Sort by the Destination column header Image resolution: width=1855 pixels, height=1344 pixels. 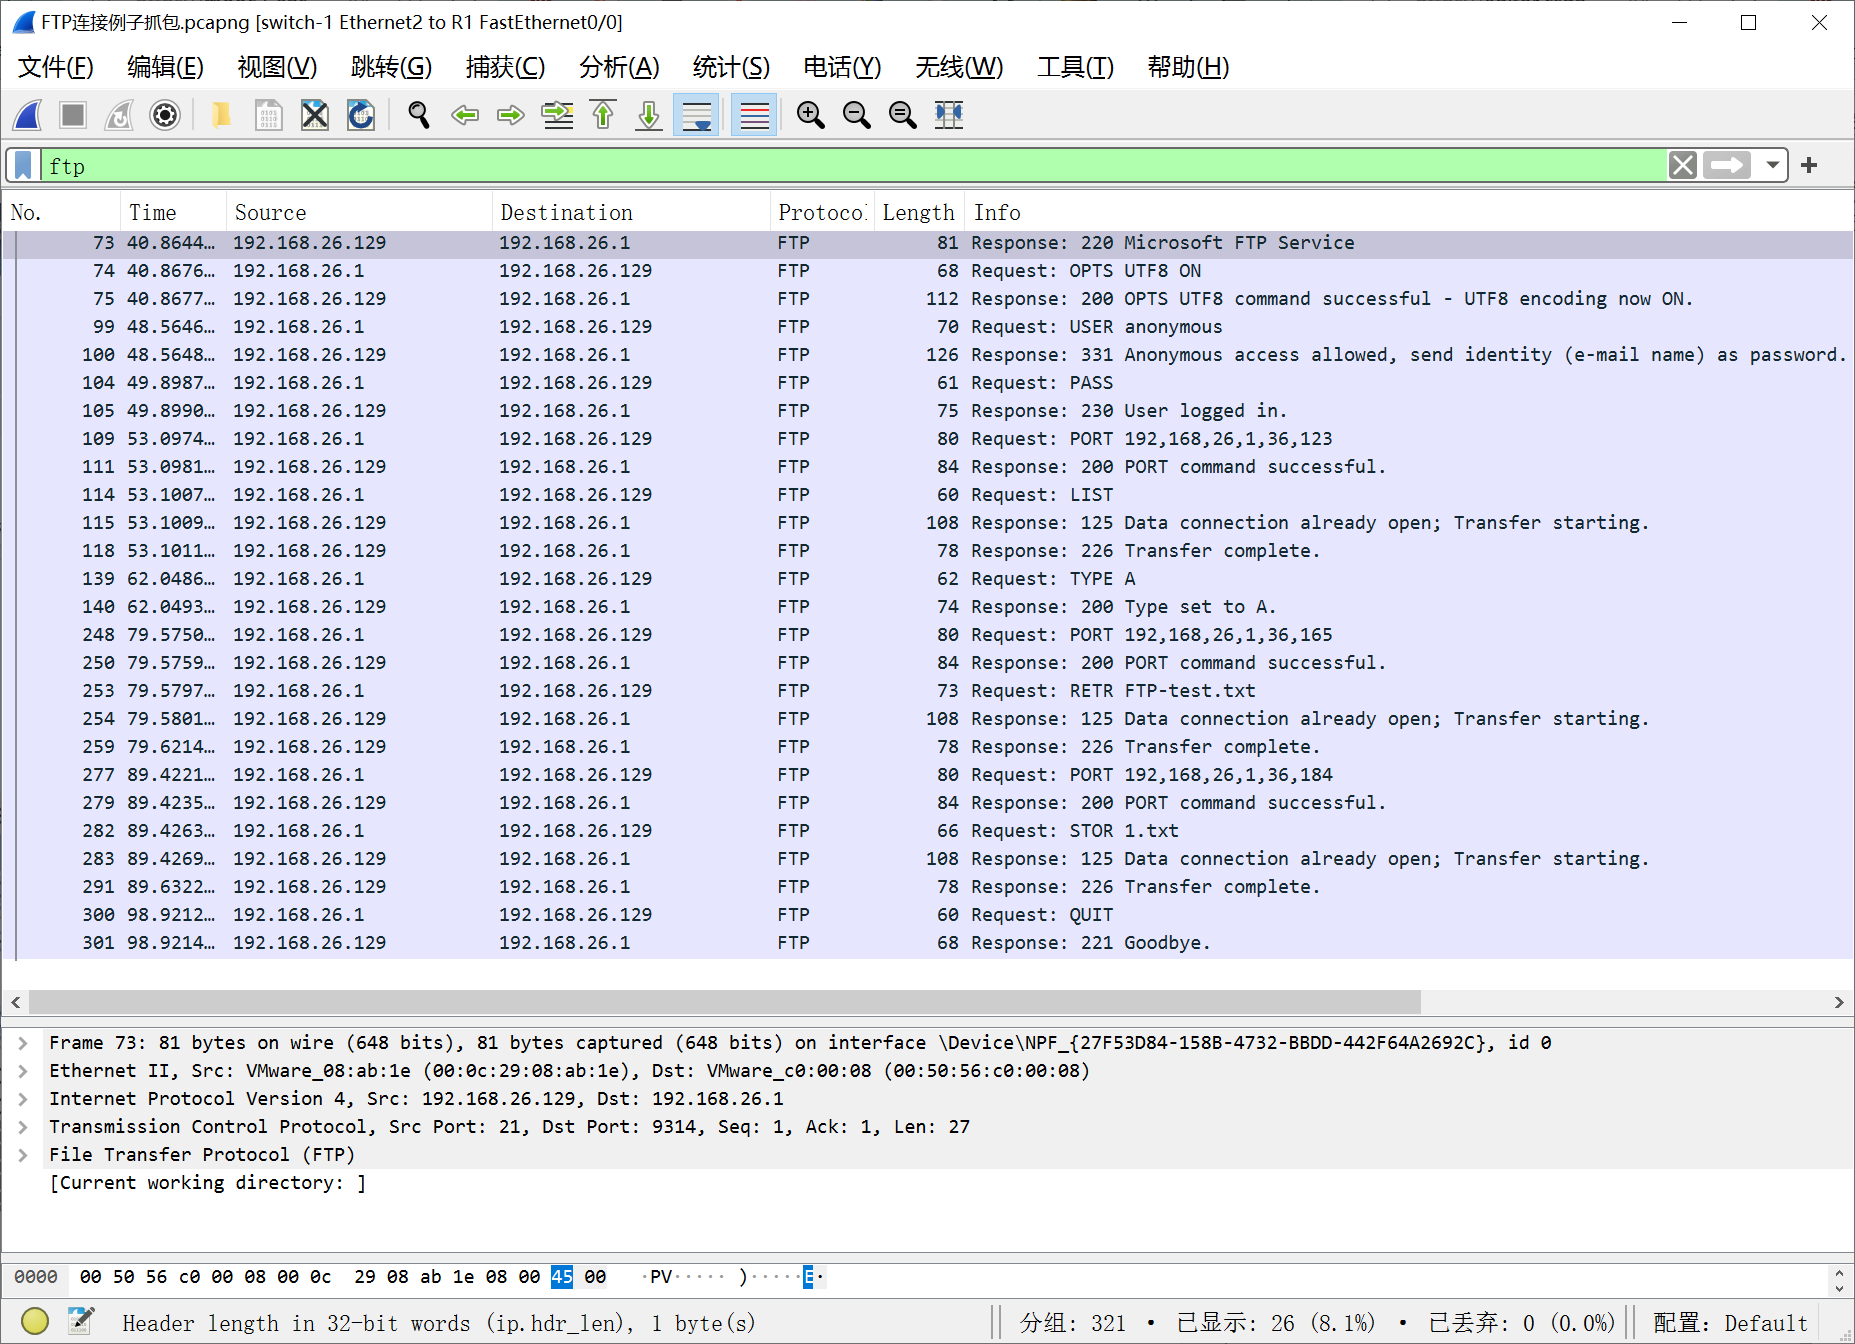(632, 213)
